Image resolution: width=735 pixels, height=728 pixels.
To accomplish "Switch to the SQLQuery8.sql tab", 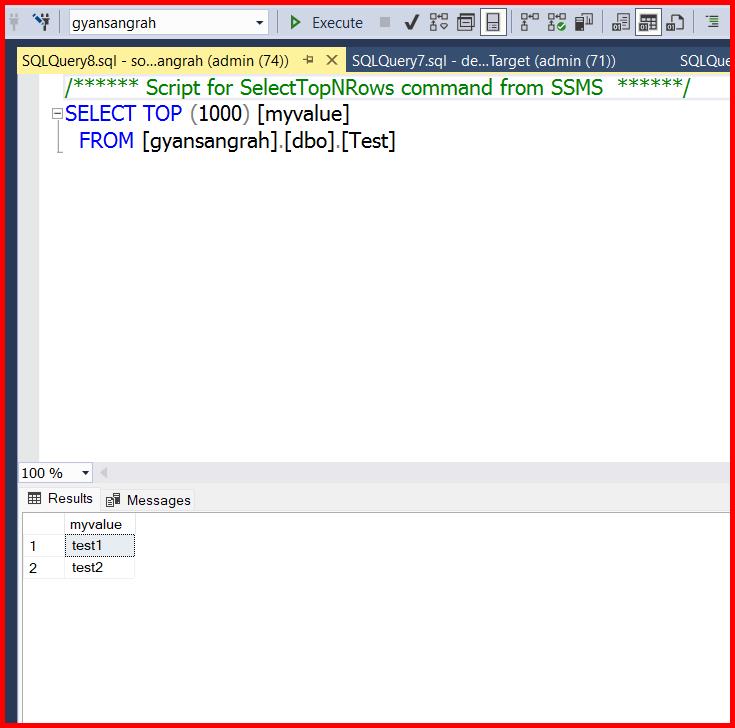I will point(155,60).
